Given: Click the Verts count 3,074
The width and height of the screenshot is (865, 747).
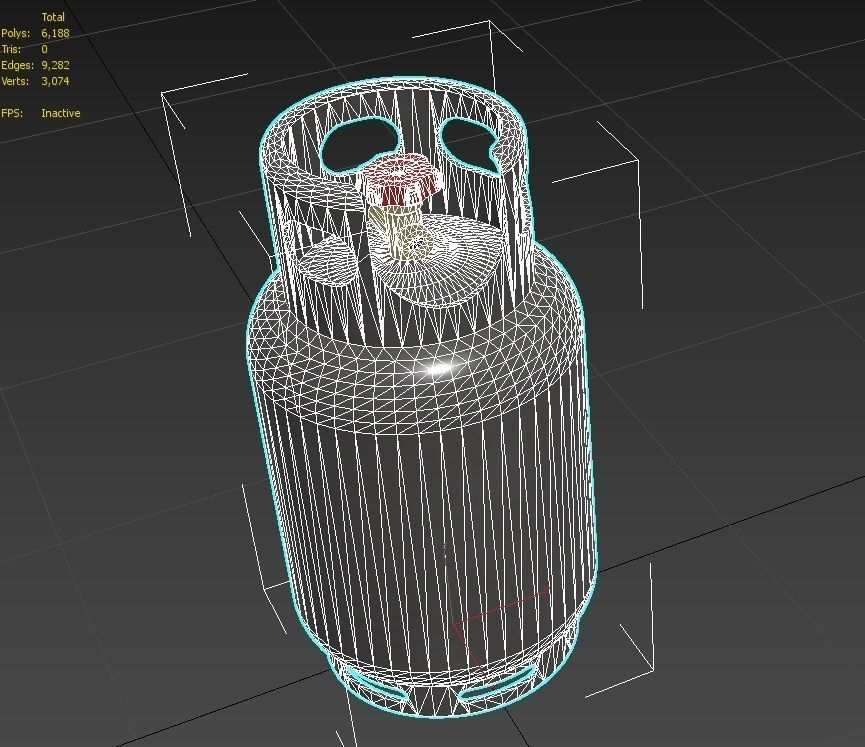Looking at the screenshot, I should [55, 81].
